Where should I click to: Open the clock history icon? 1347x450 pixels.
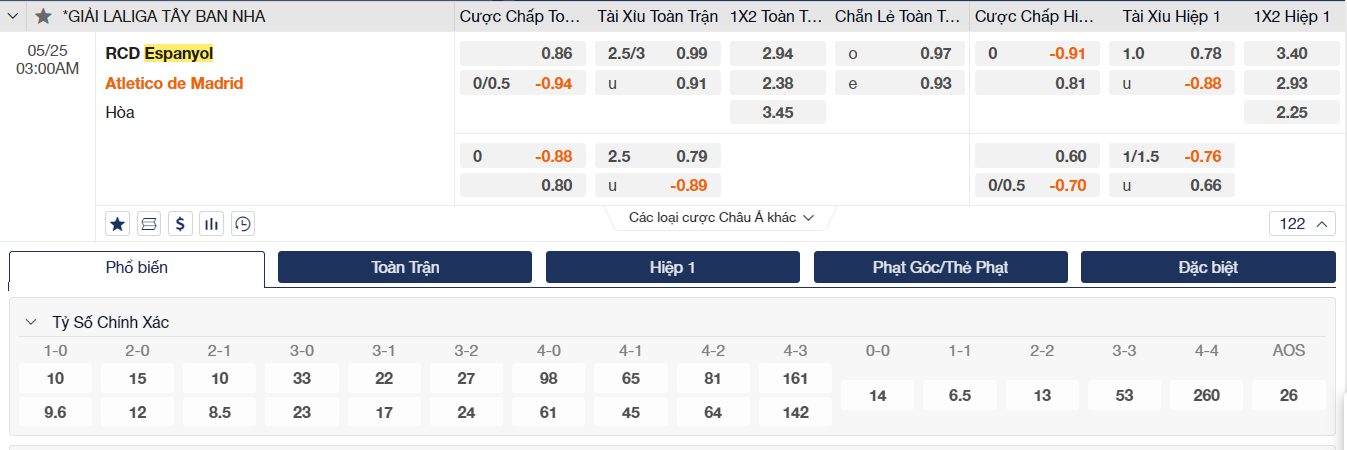tap(242, 223)
